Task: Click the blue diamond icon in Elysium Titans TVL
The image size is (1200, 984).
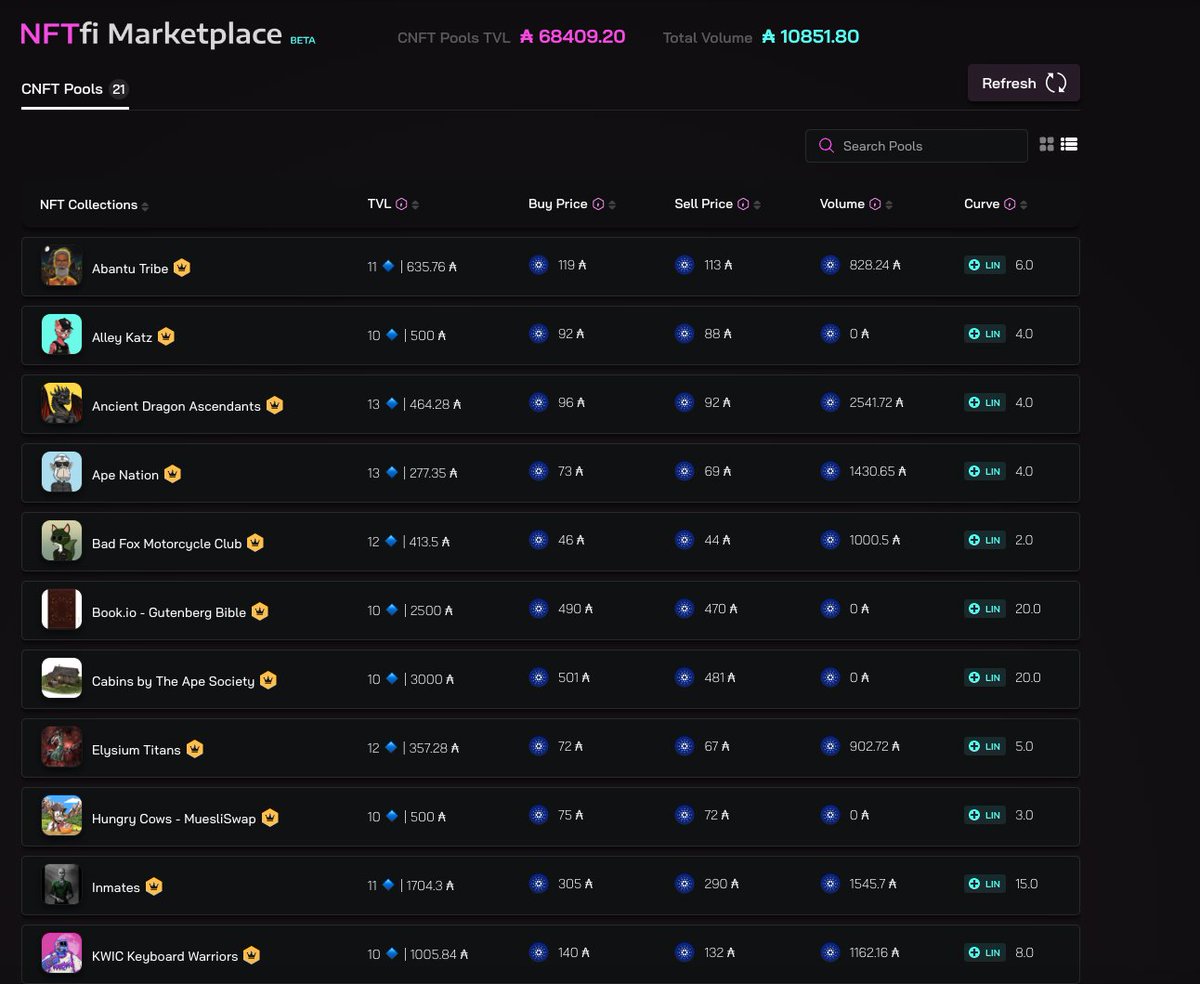Action: point(392,747)
